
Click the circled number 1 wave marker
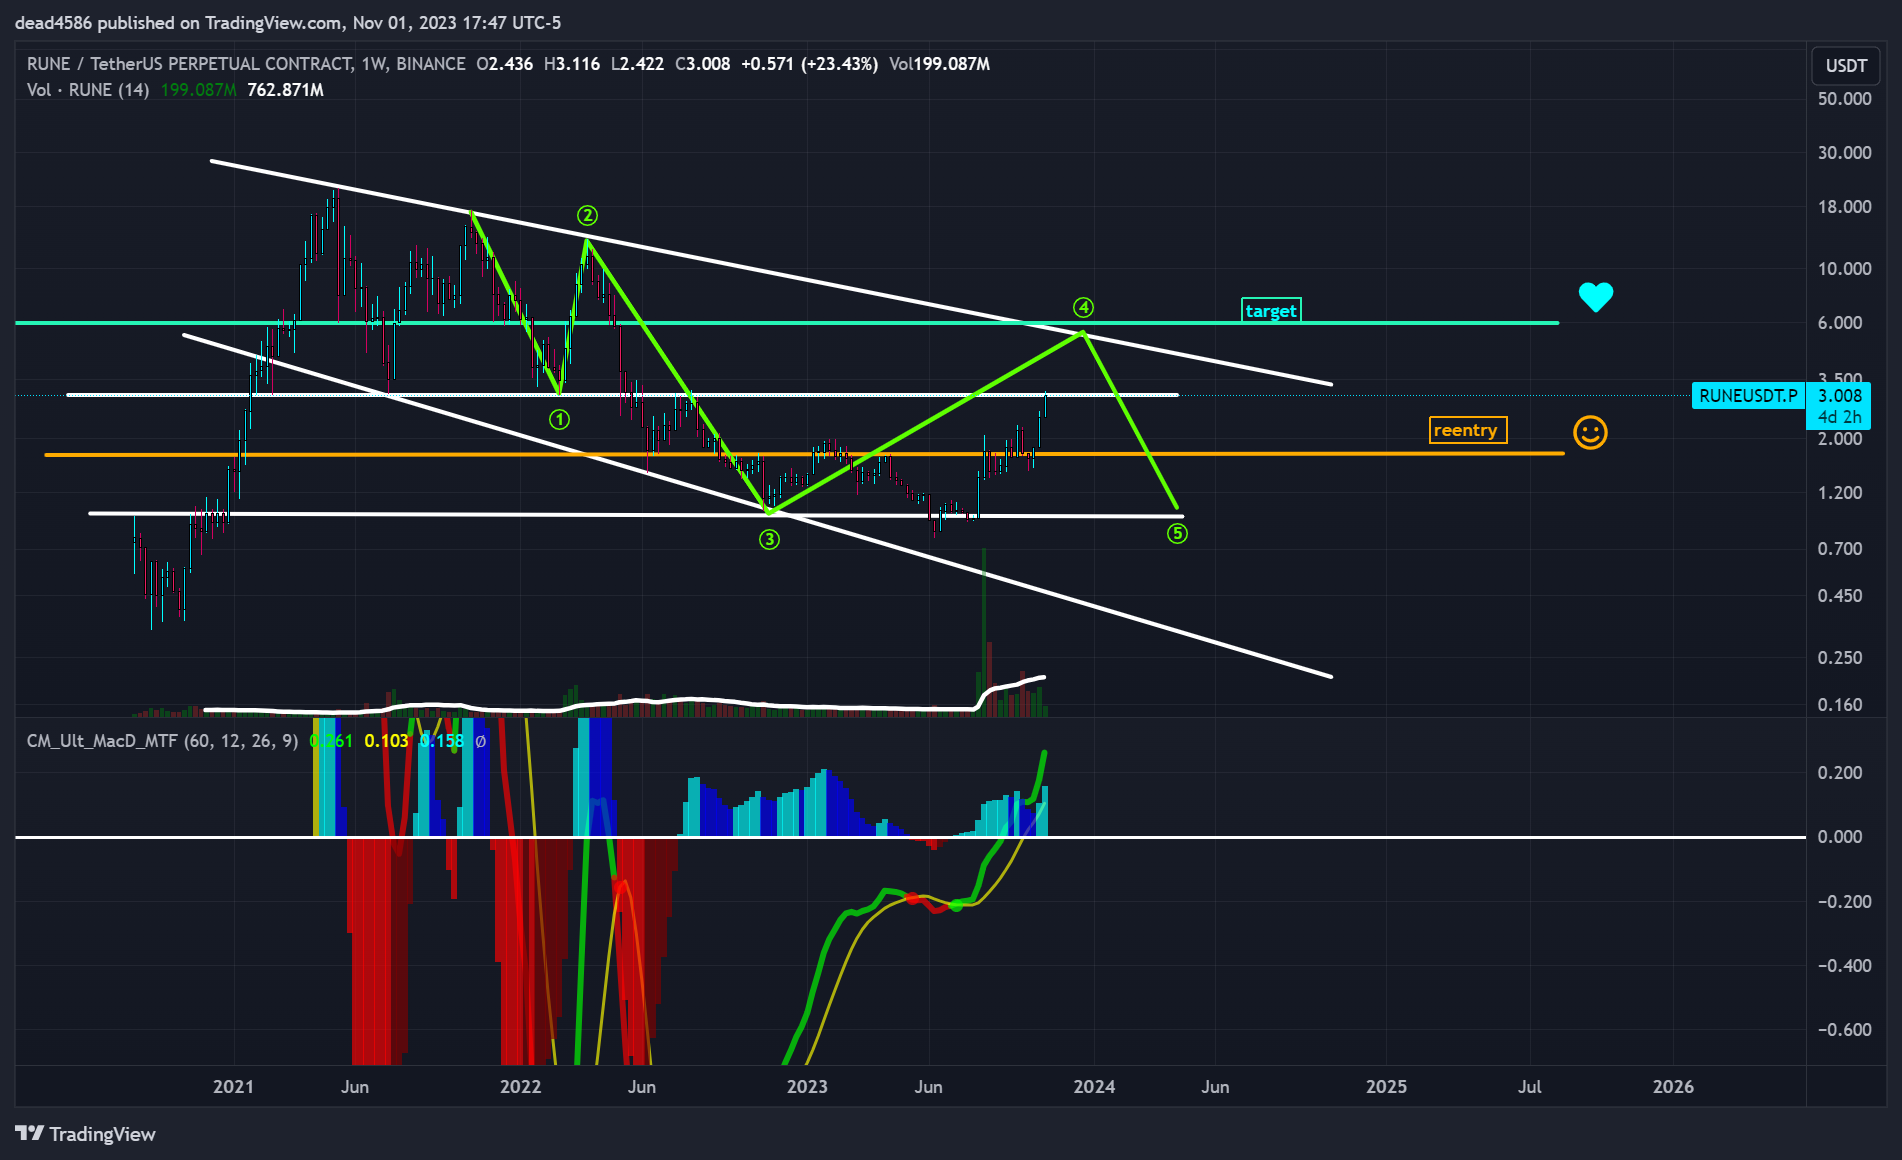click(560, 420)
